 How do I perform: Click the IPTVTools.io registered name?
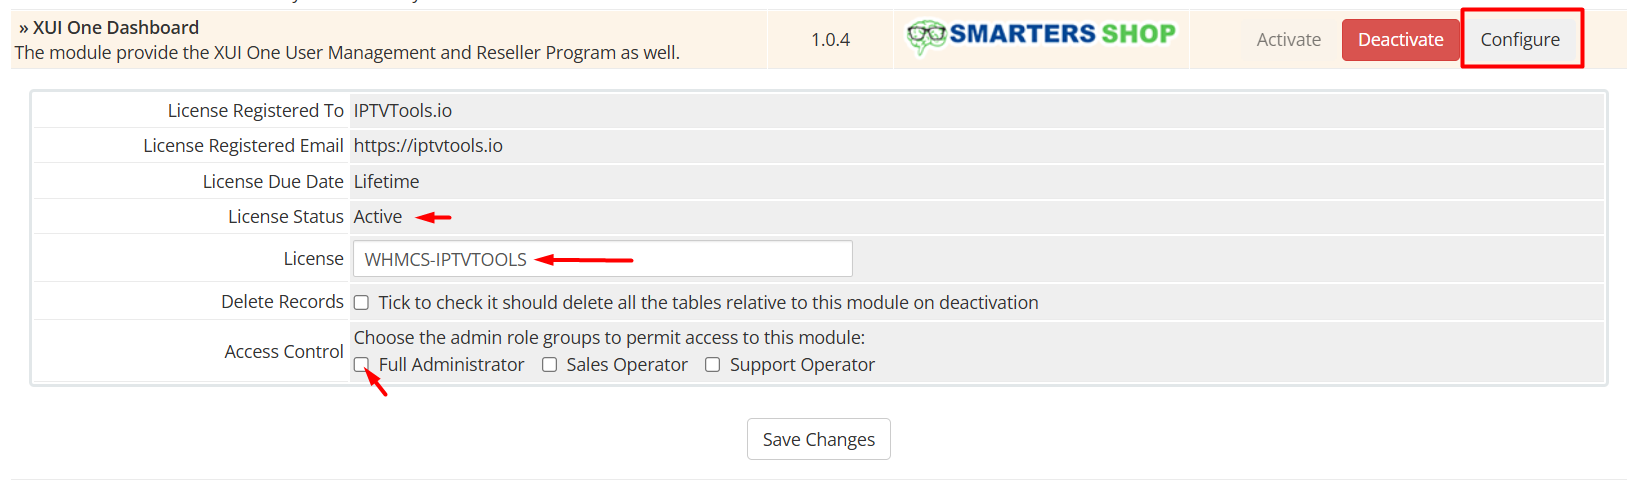[x=402, y=111]
